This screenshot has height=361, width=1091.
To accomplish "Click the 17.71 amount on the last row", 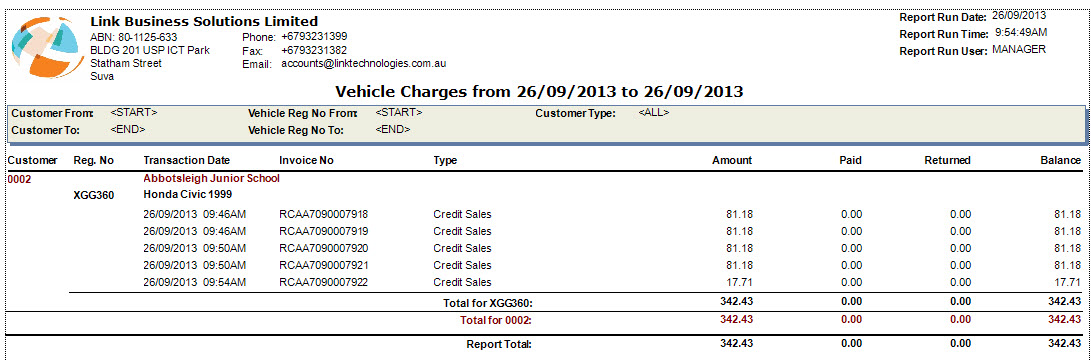I will point(740,282).
